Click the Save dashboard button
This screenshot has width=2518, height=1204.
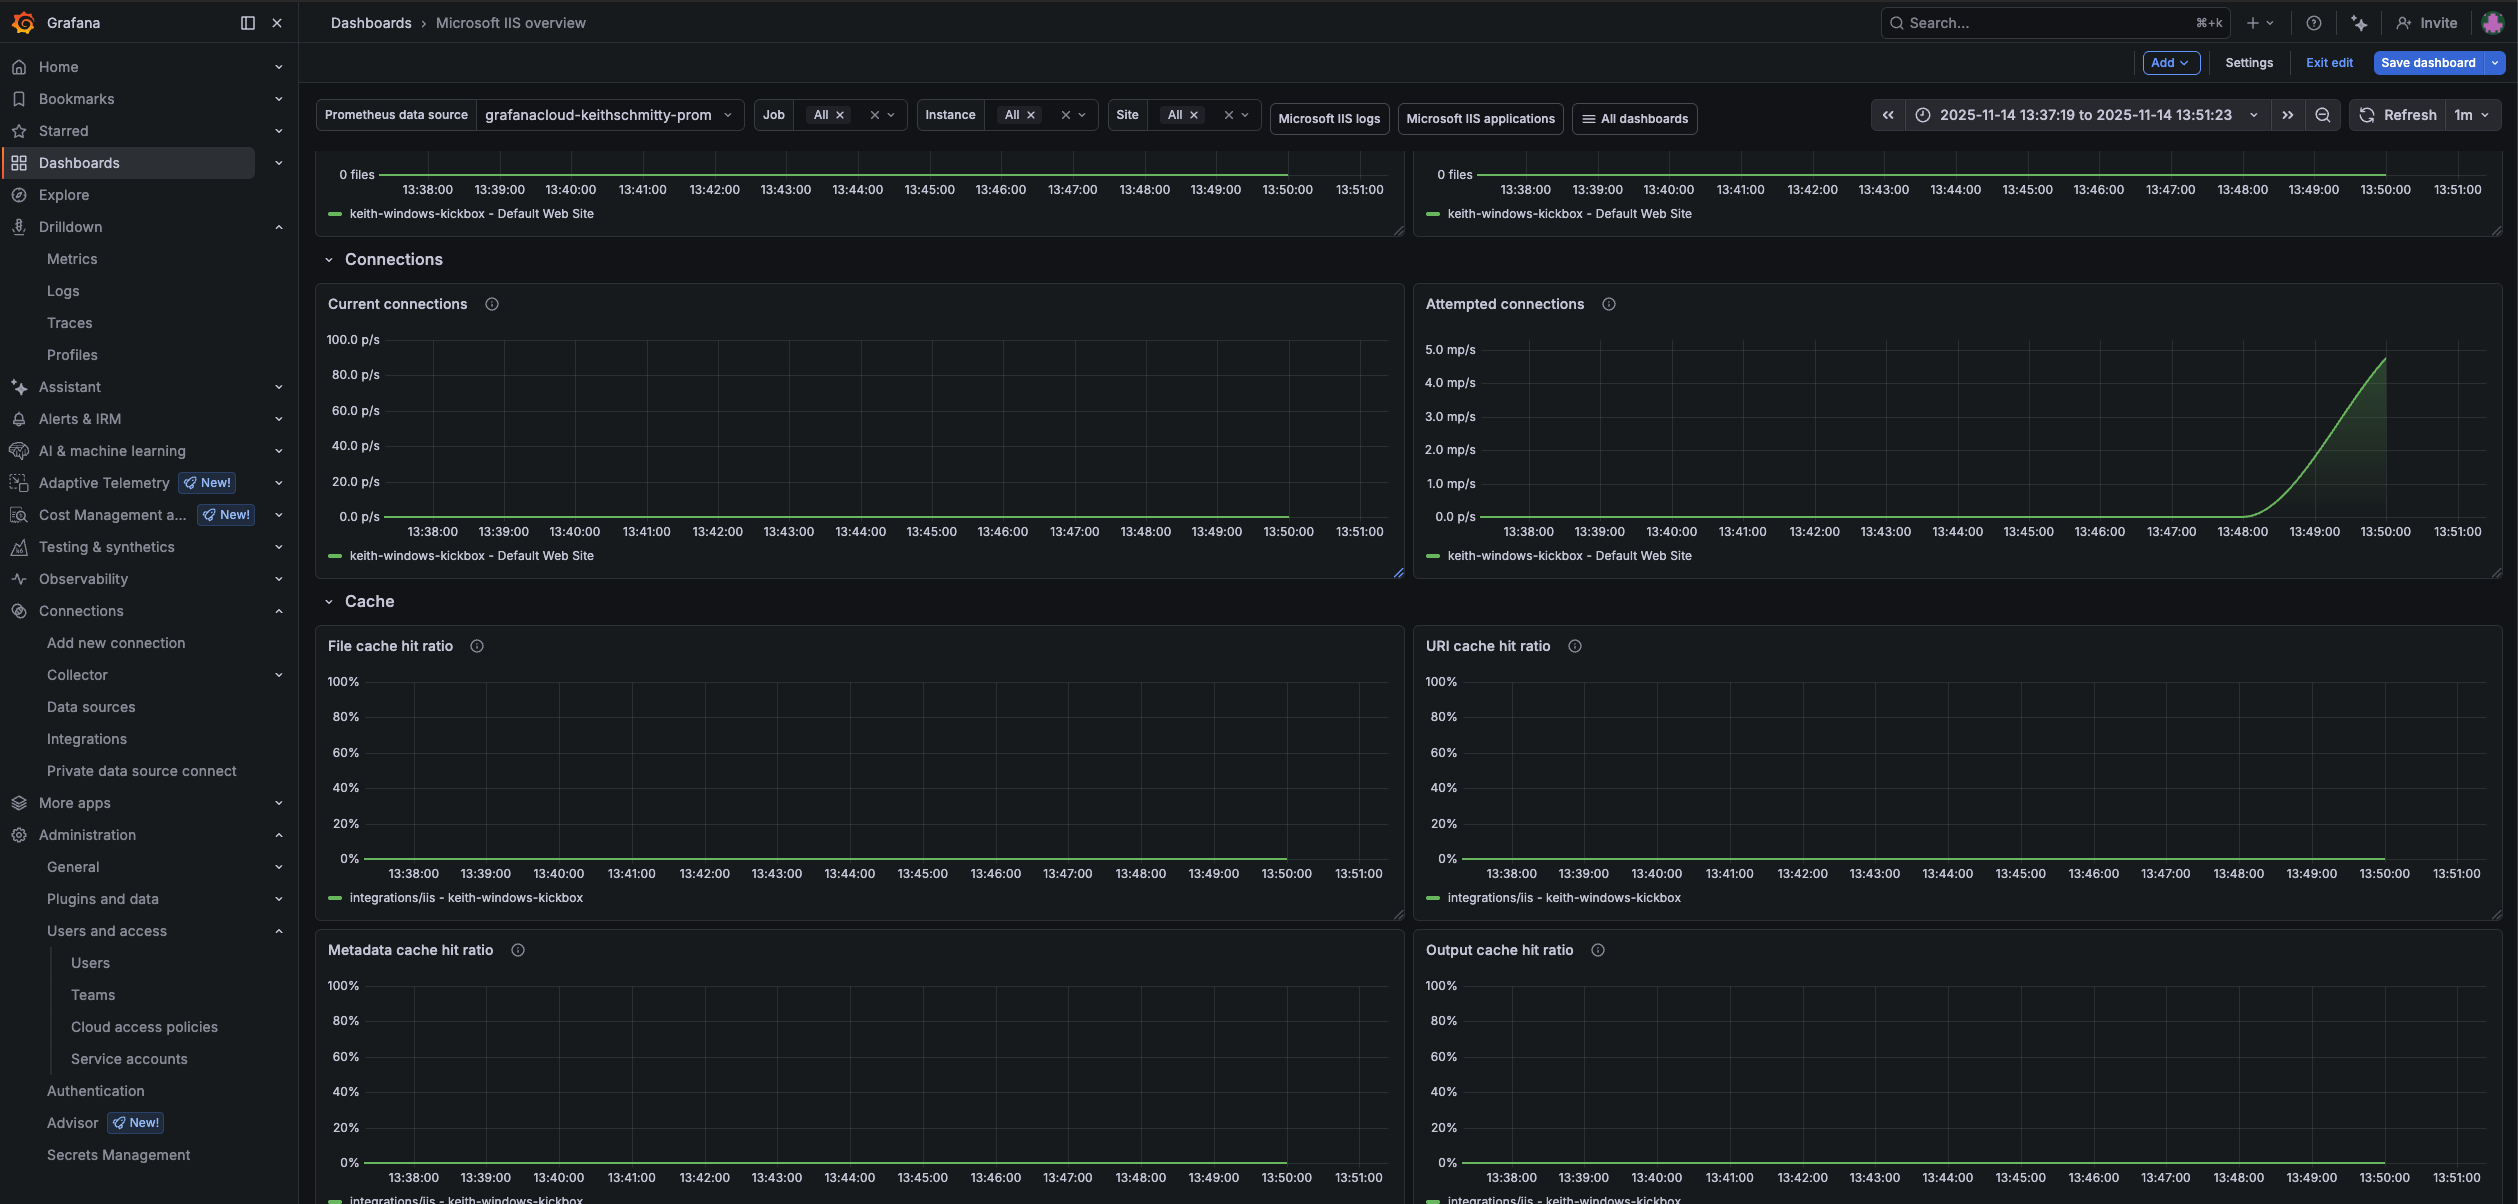[2427, 62]
